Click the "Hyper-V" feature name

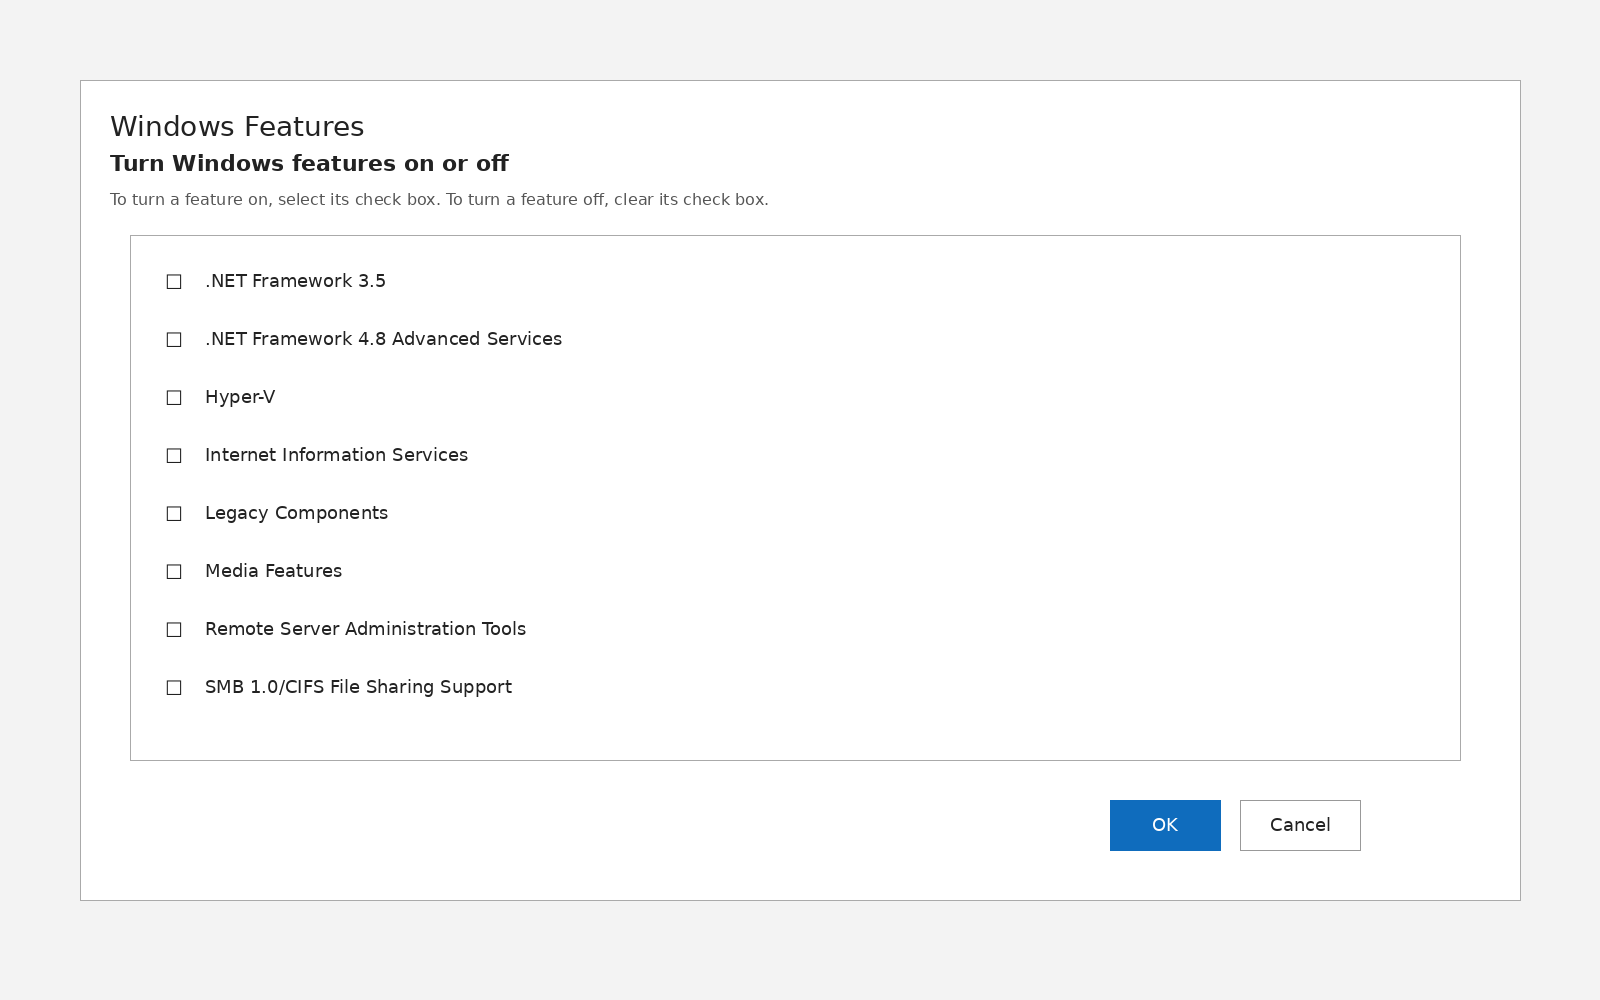(x=240, y=397)
